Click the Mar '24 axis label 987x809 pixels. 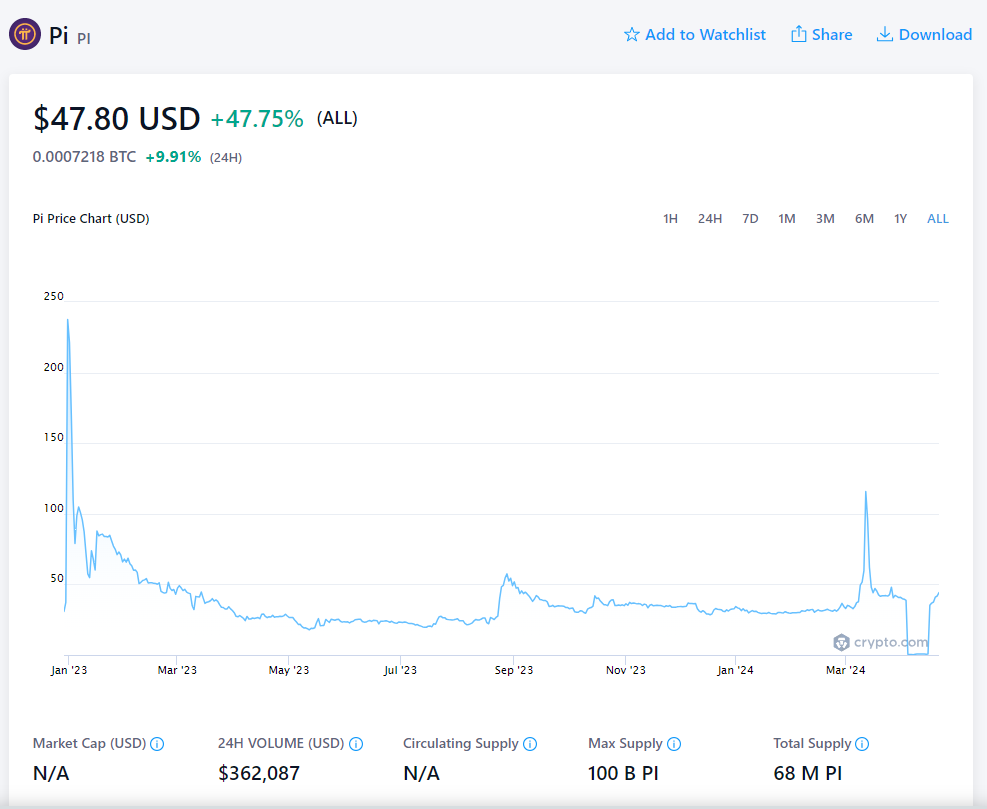(x=845, y=670)
